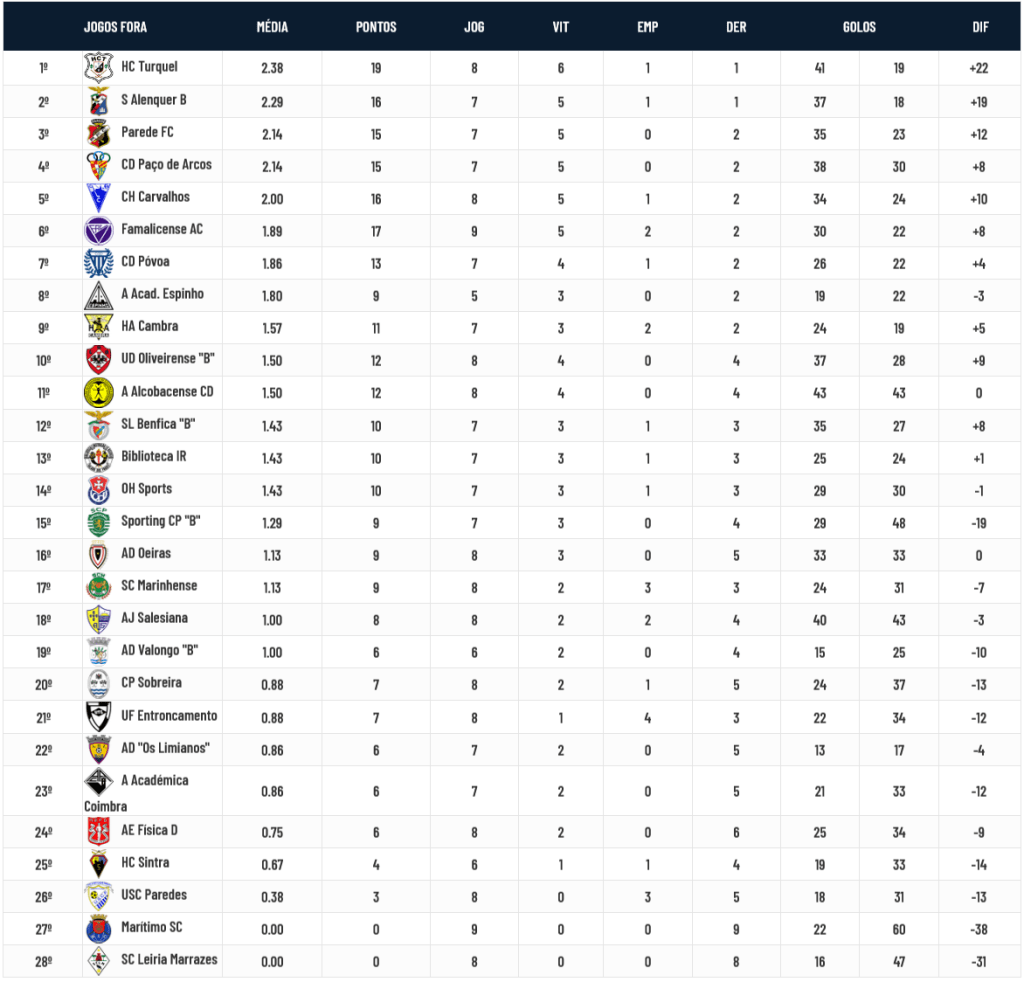1024x982 pixels.
Task: Click the Marítimo SC club crest
Action: [x=99, y=928]
